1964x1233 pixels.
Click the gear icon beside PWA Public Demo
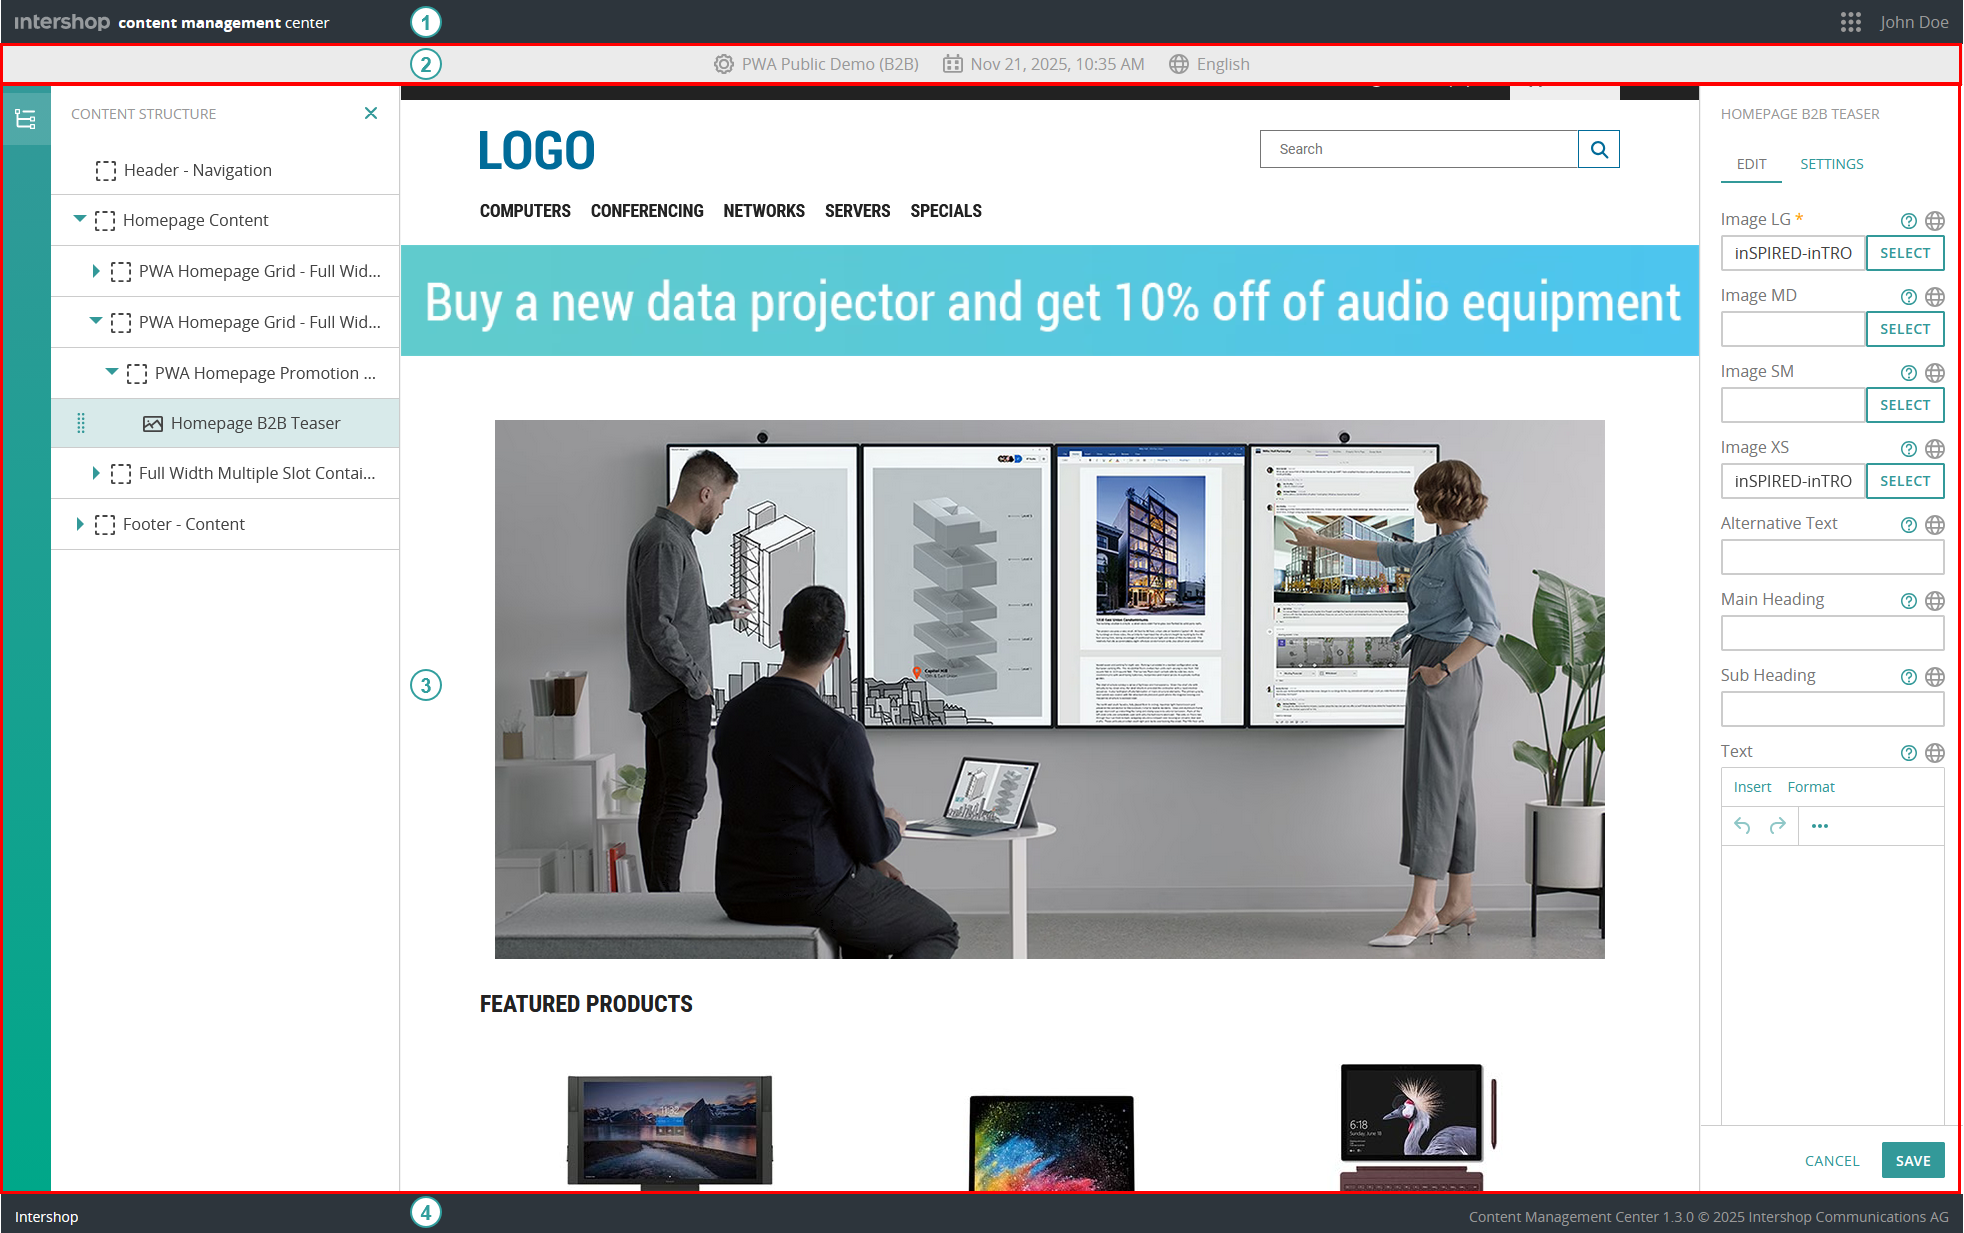pos(722,63)
